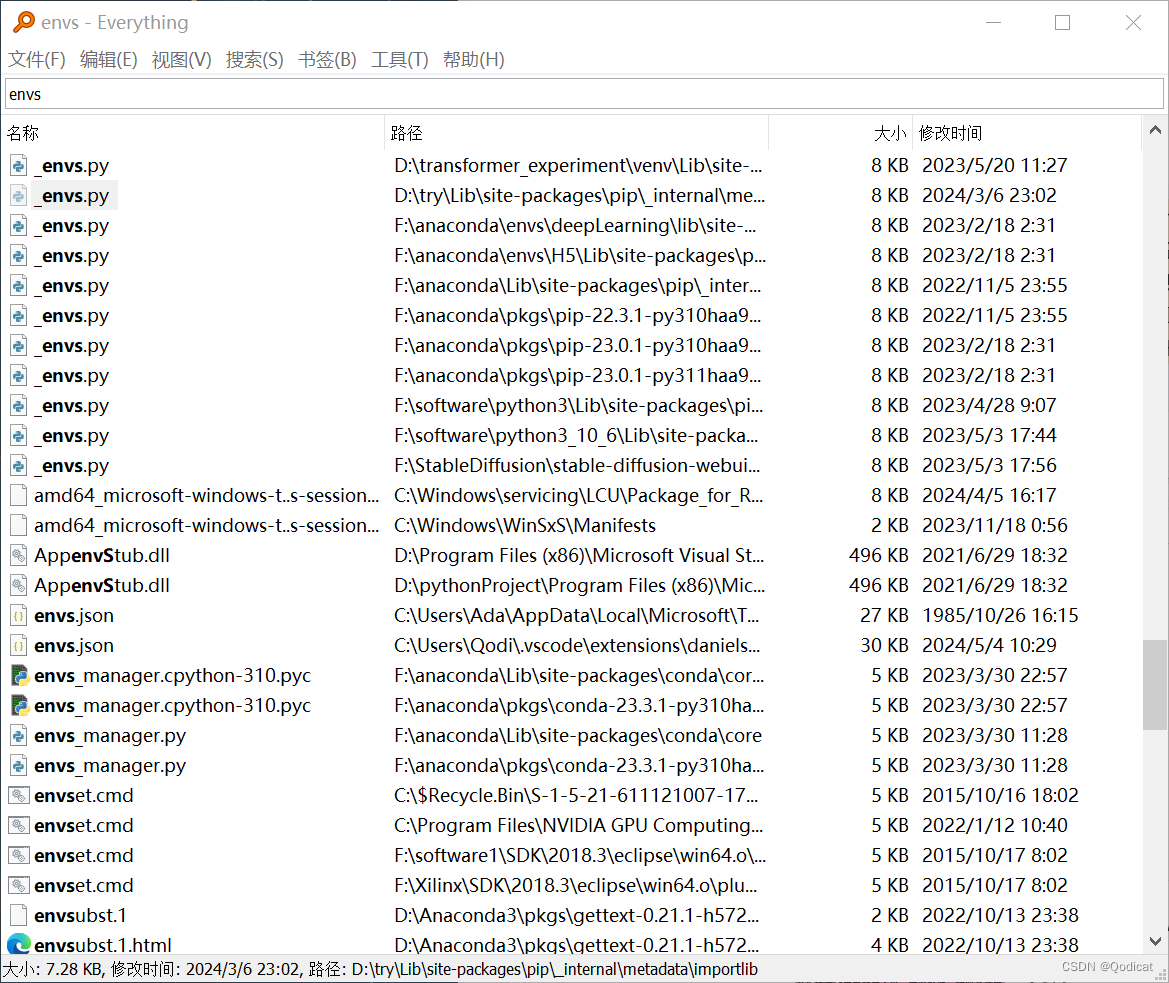Click JSON icon of envs.json in Users\Ada

pos(19,616)
